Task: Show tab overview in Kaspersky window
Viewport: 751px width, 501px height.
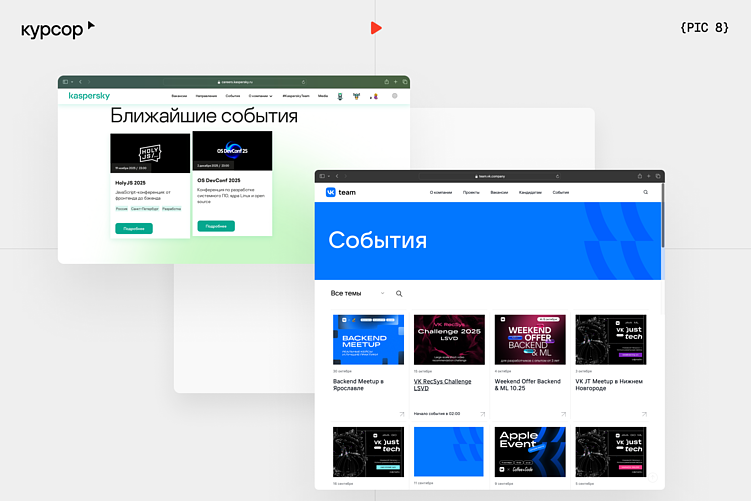Action: pyautogui.click(x=405, y=82)
